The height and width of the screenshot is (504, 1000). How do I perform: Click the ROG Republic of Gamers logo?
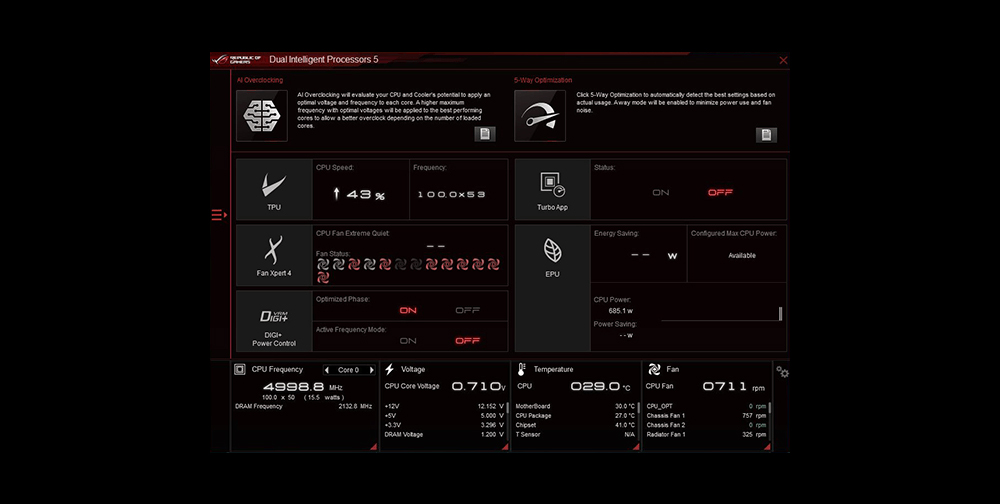point(237,59)
